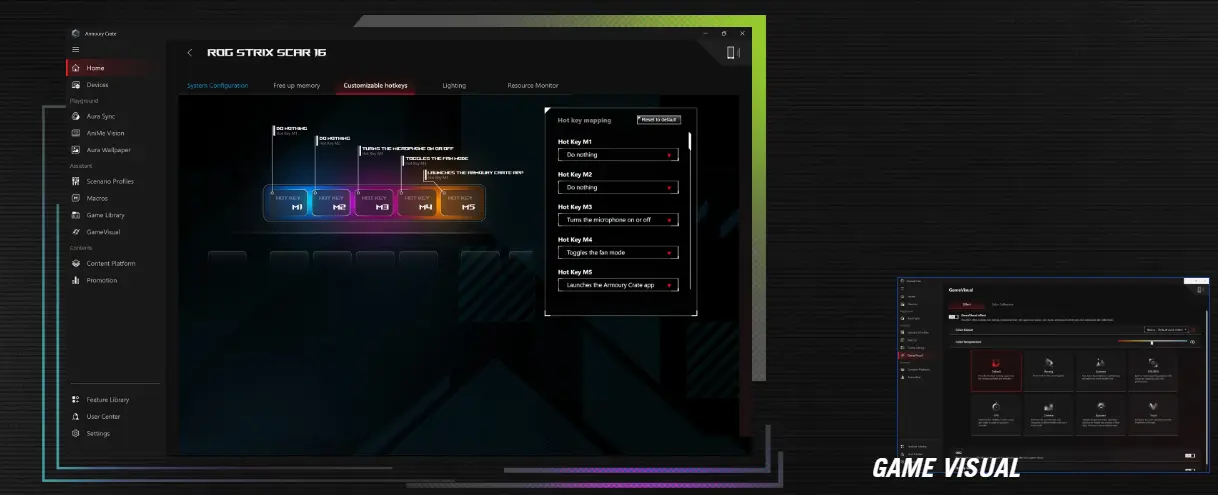Toggle GameVisual effect switch in small window
The width and height of the screenshot is (1218, 495).
(x=954, y=316)
